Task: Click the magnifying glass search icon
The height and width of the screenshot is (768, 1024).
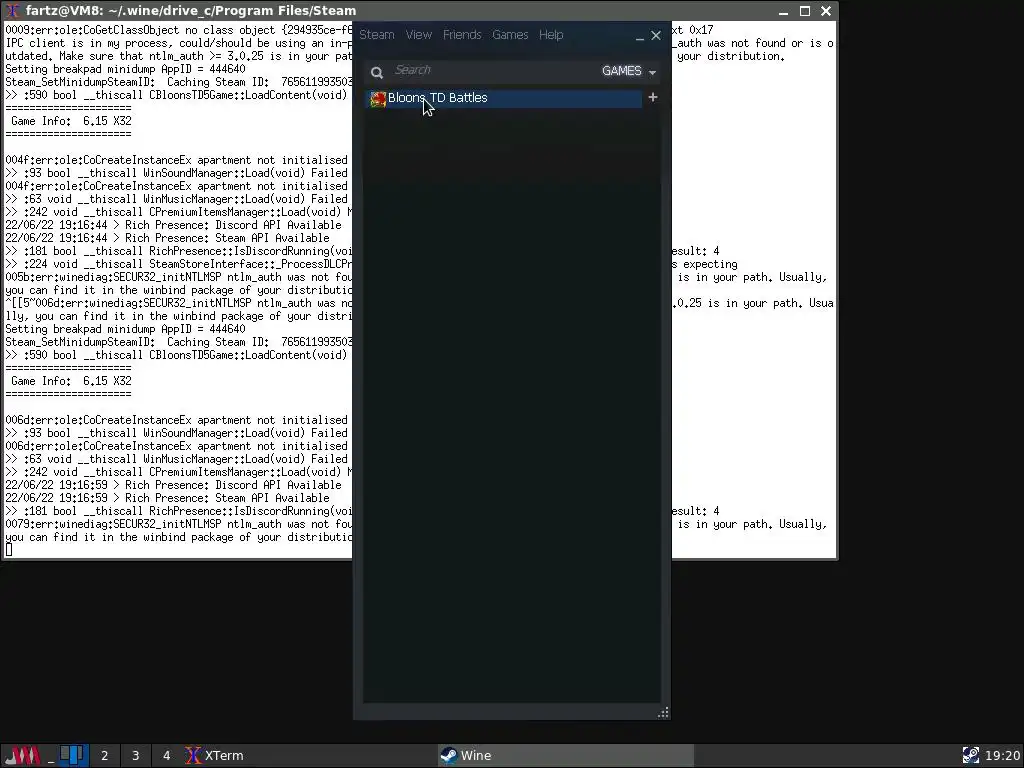Action: (377, 72)
